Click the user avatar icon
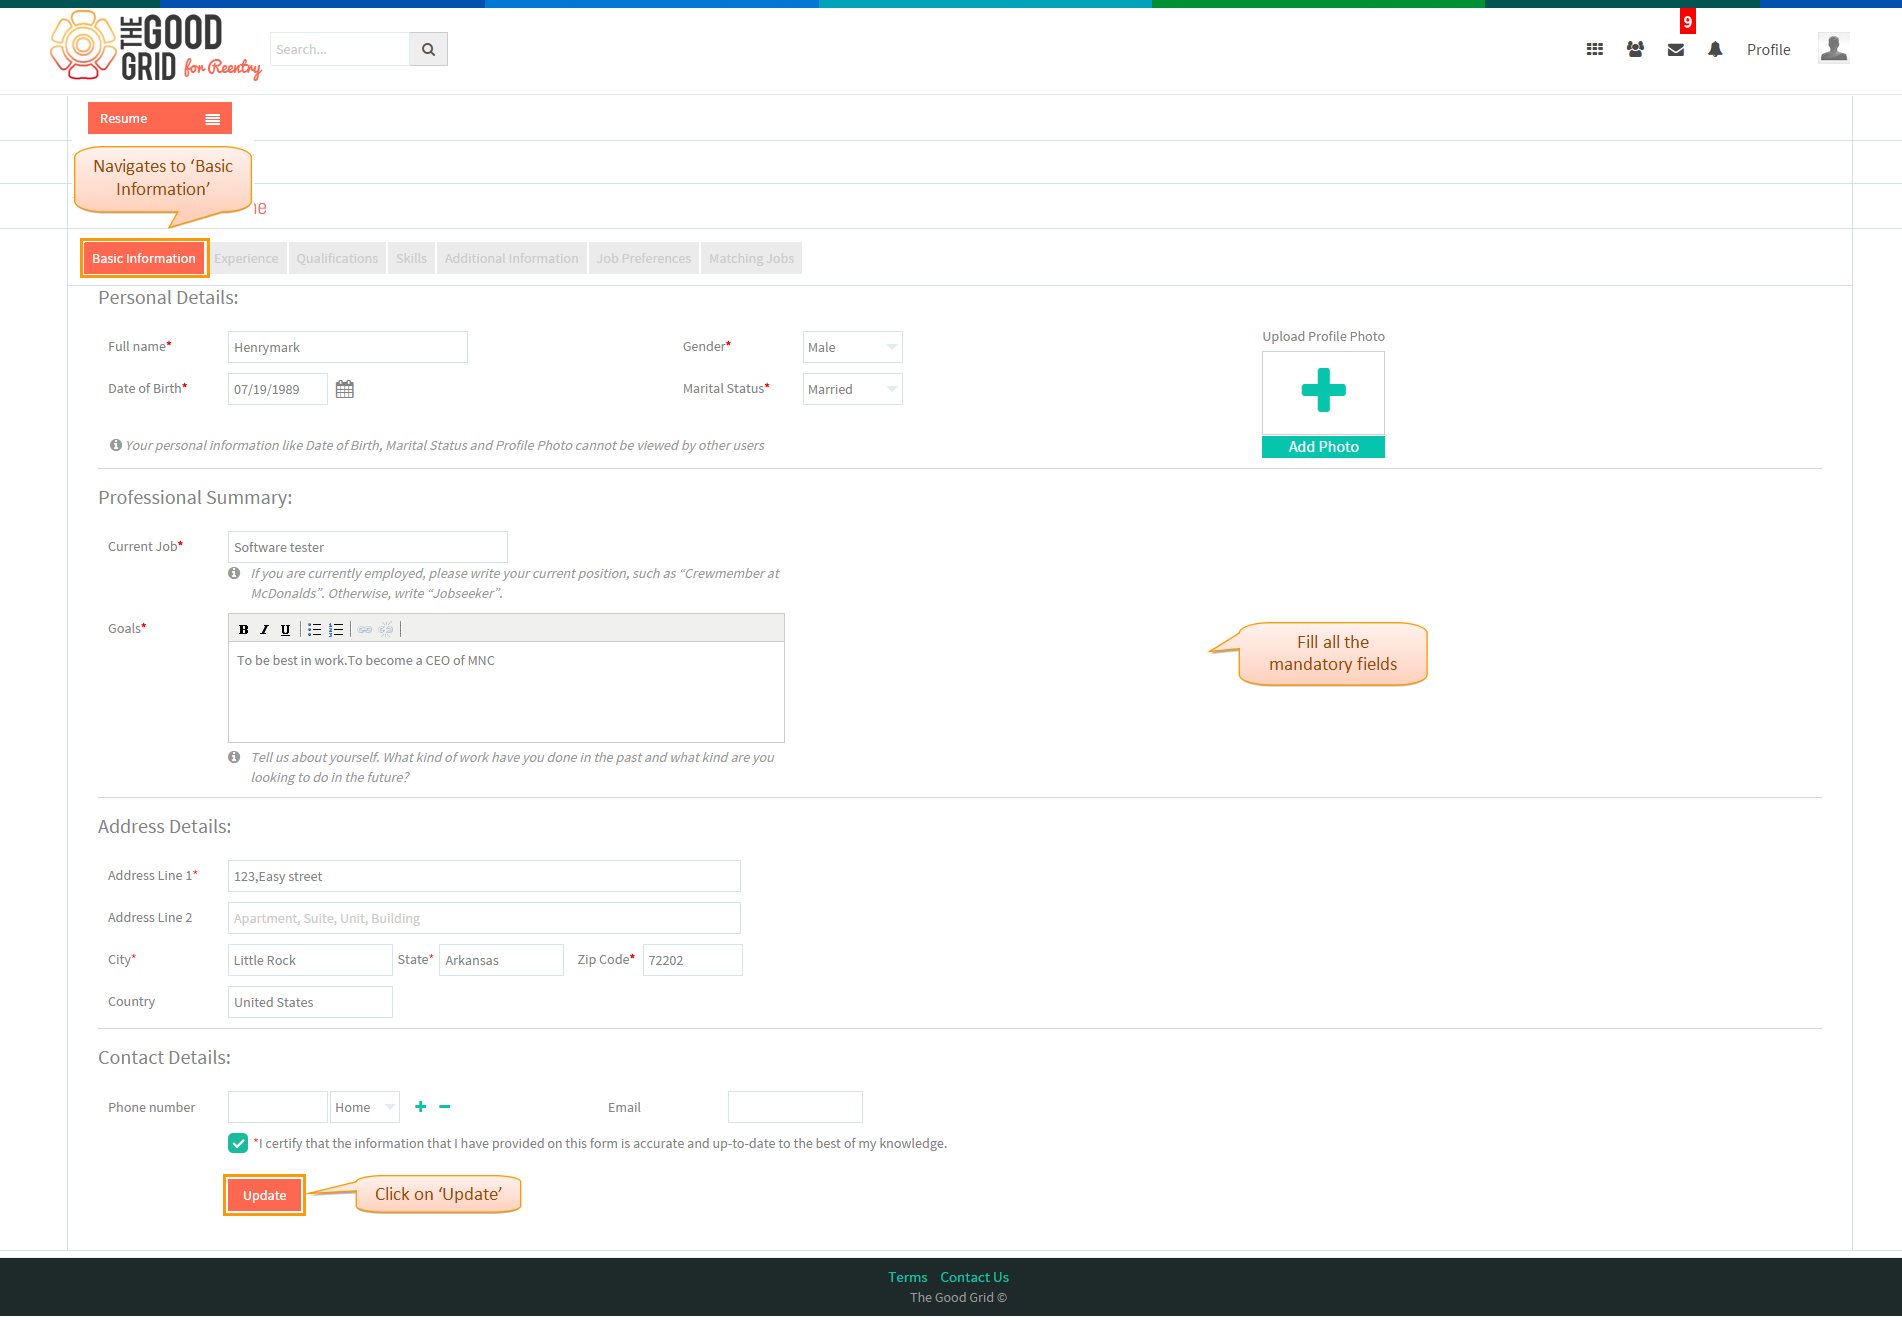The image size is (1902, 1318). pos(1833,48)
